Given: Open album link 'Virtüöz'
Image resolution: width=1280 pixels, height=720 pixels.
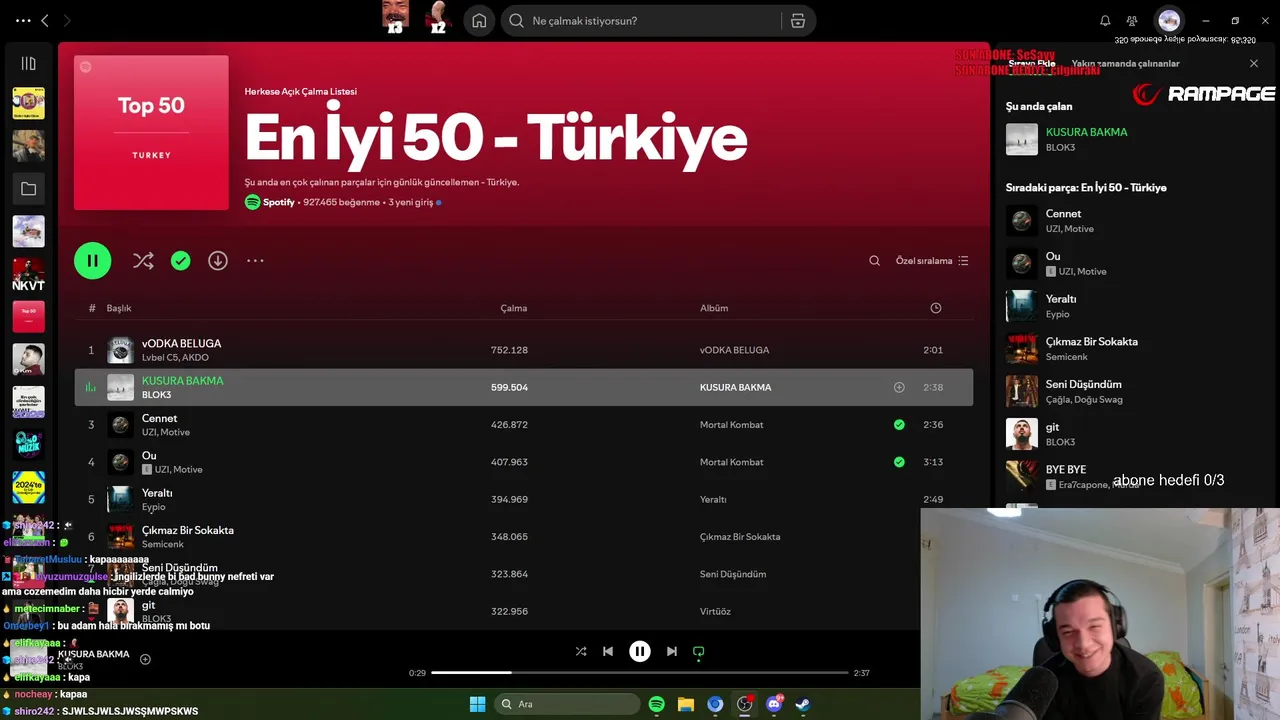Looking at the screenshot, I should click(715, 611).
